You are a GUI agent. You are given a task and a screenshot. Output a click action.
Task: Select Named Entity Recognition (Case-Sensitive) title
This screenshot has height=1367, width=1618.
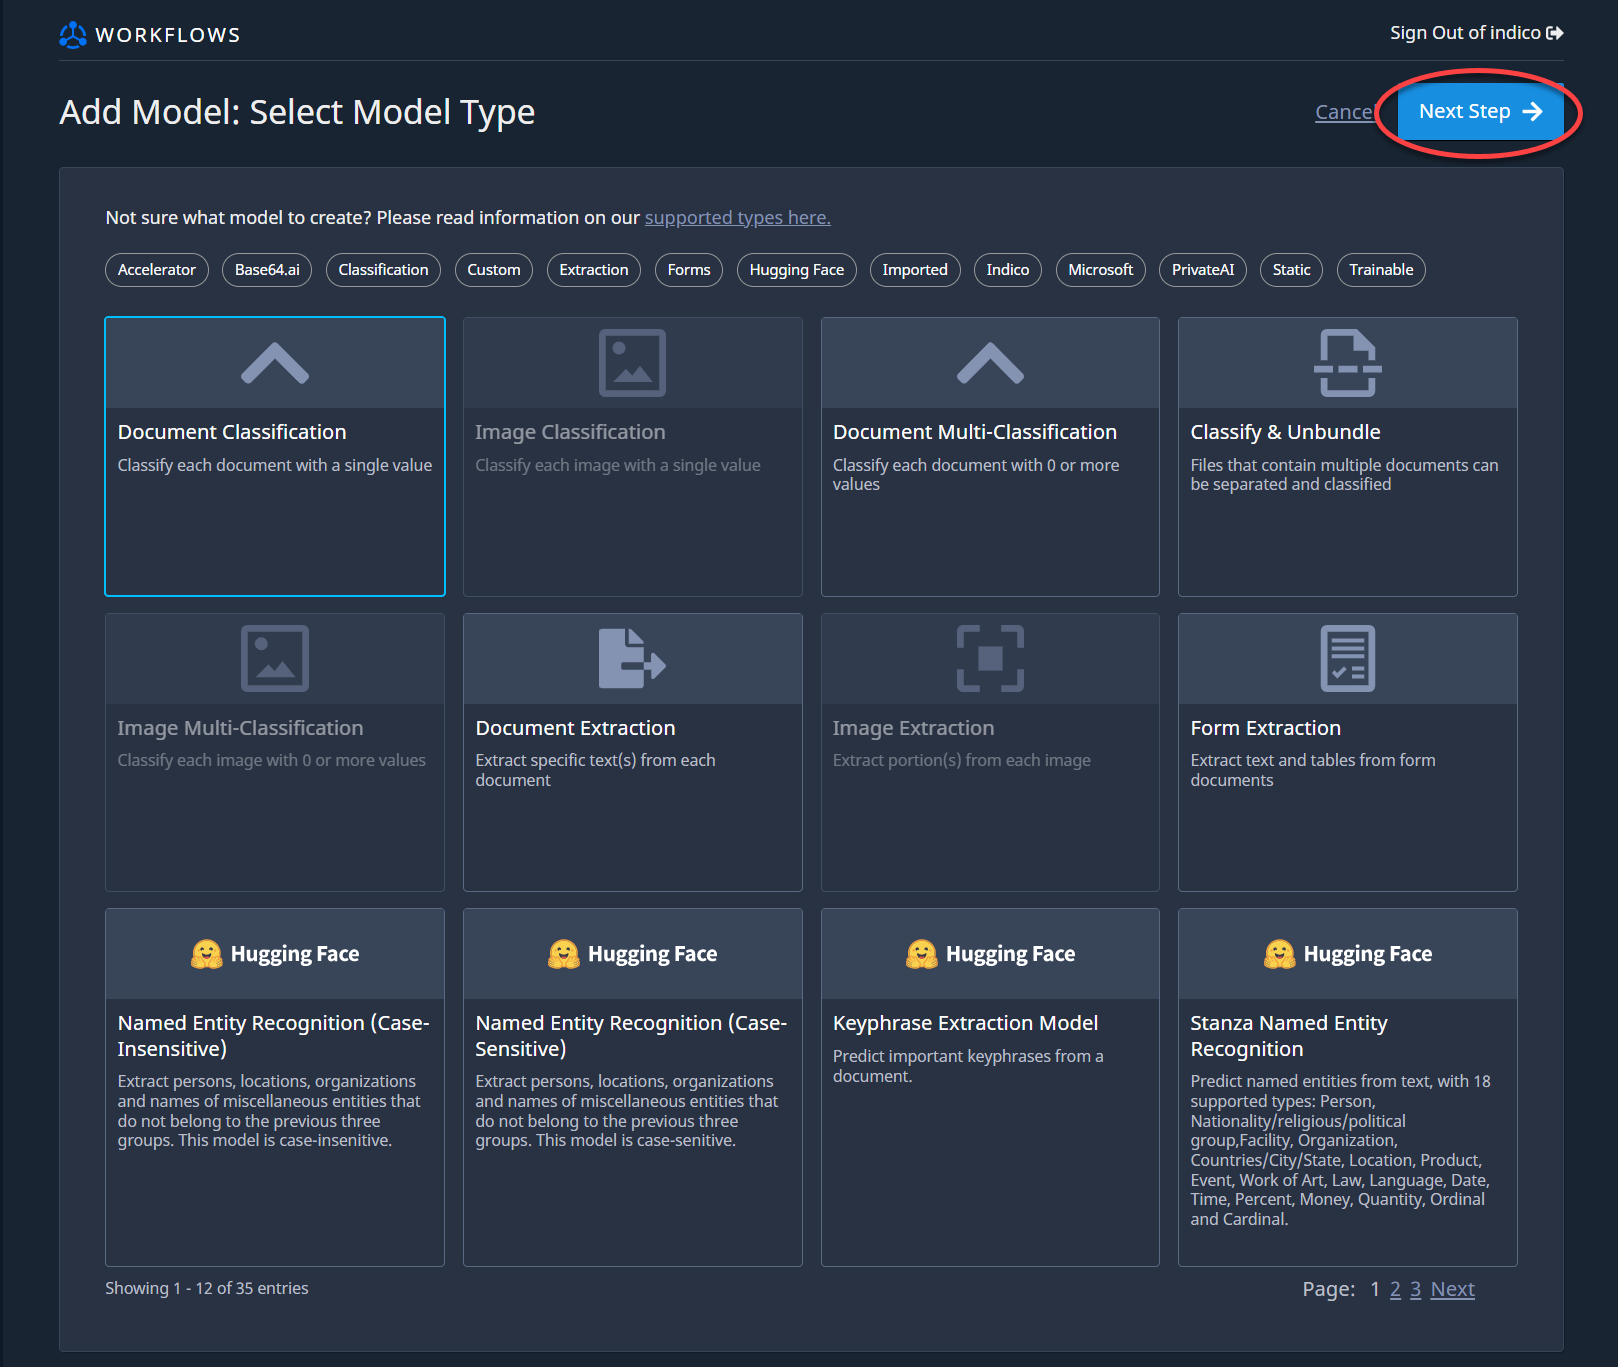631,1036
